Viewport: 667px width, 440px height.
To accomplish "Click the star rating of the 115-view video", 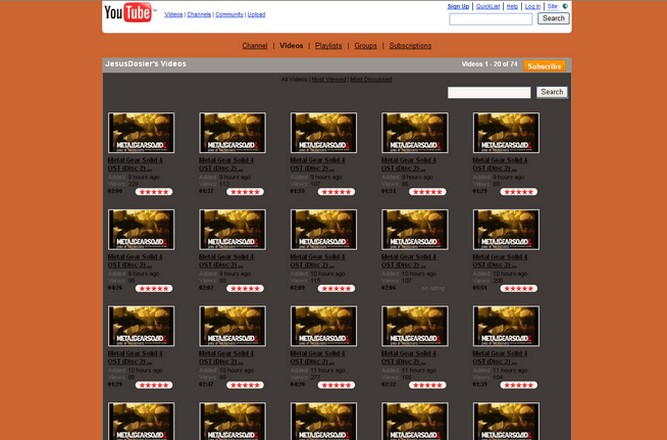I will (x=336, y=289).
